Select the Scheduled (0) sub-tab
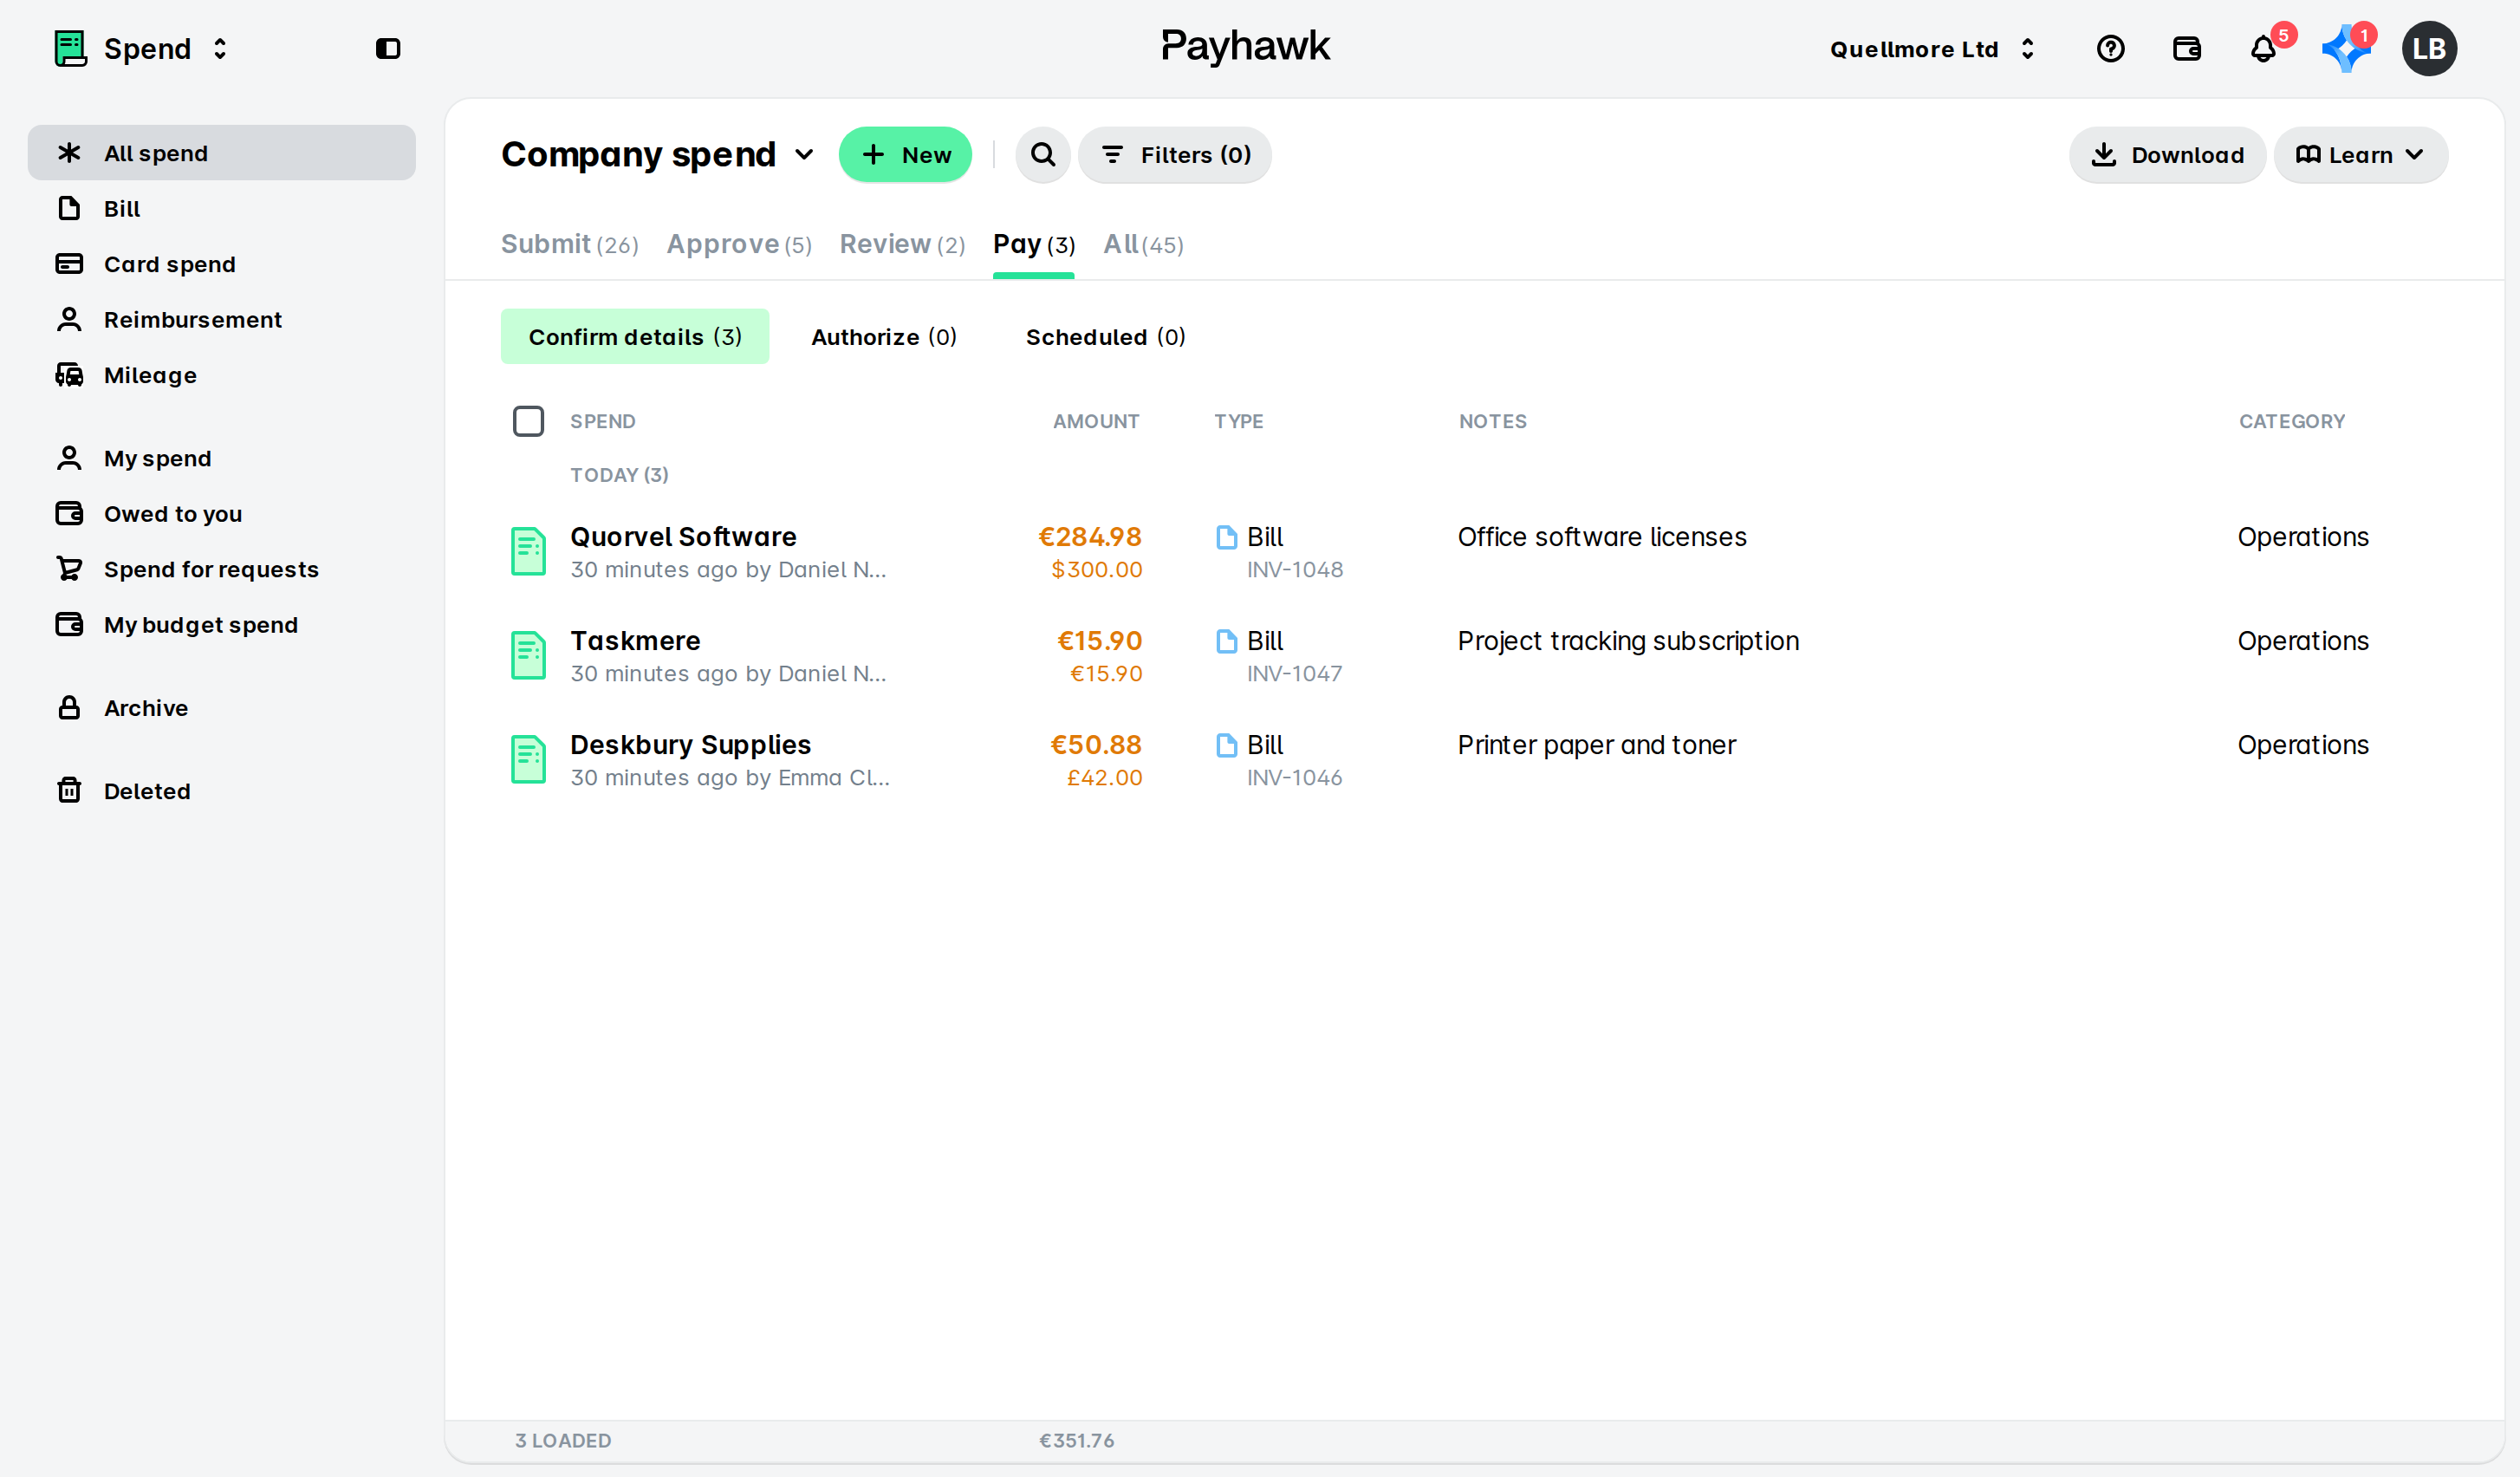Screen dimensions: 2520x1477 click(1106, 336)
